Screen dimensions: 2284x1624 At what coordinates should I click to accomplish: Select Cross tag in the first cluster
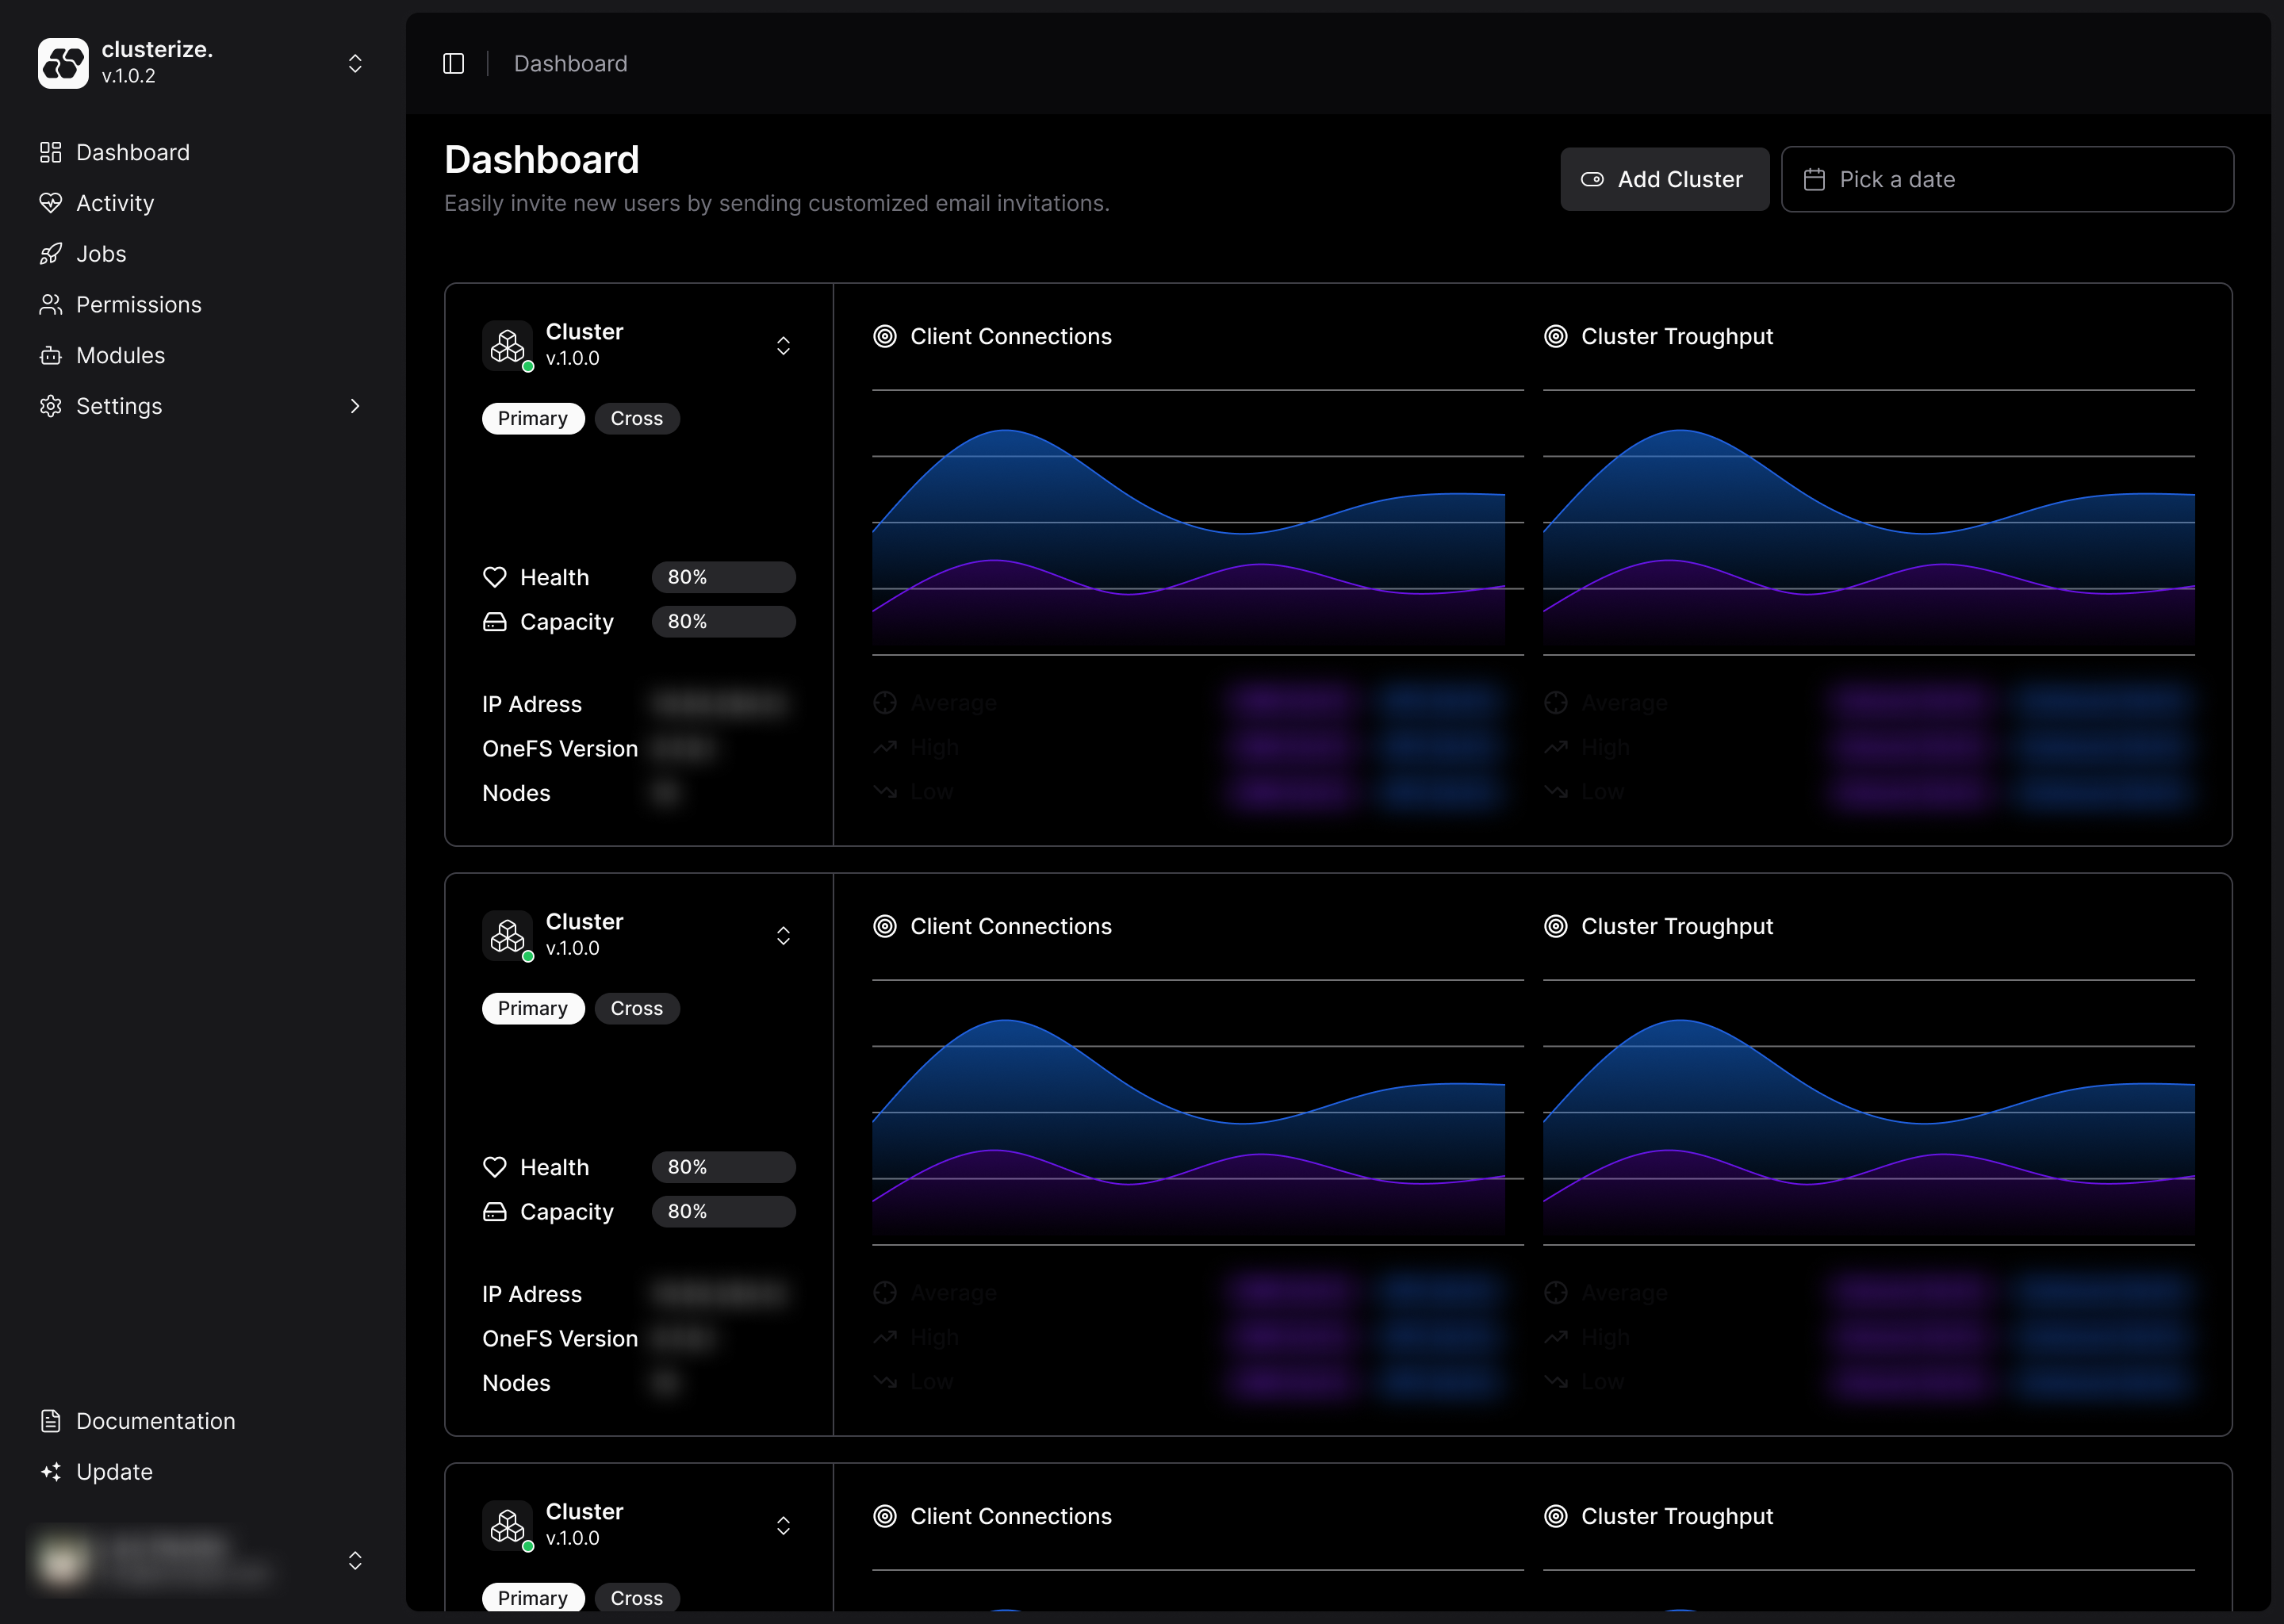pos(637,418)
